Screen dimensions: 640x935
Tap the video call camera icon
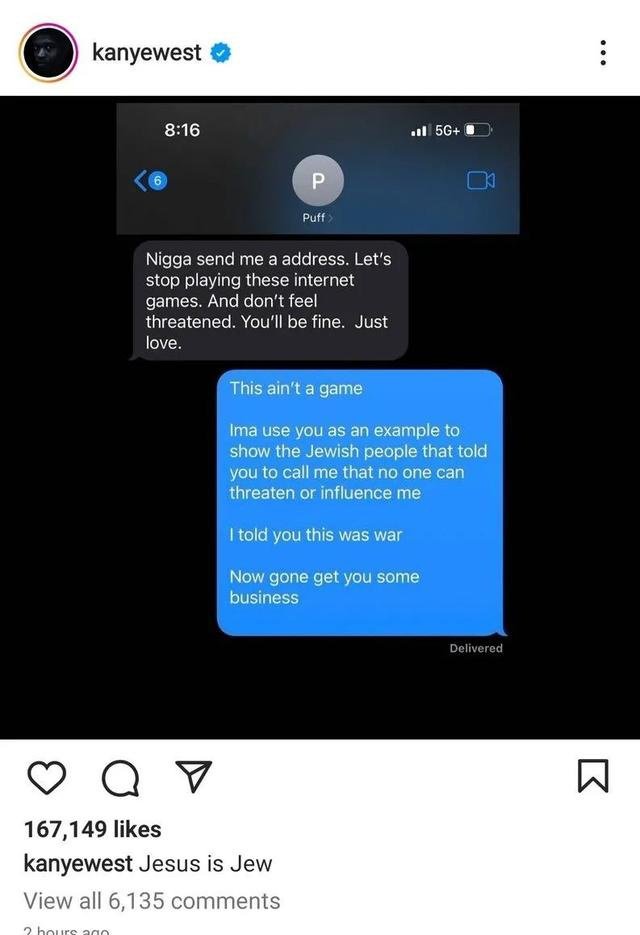(x=481, y=180)
